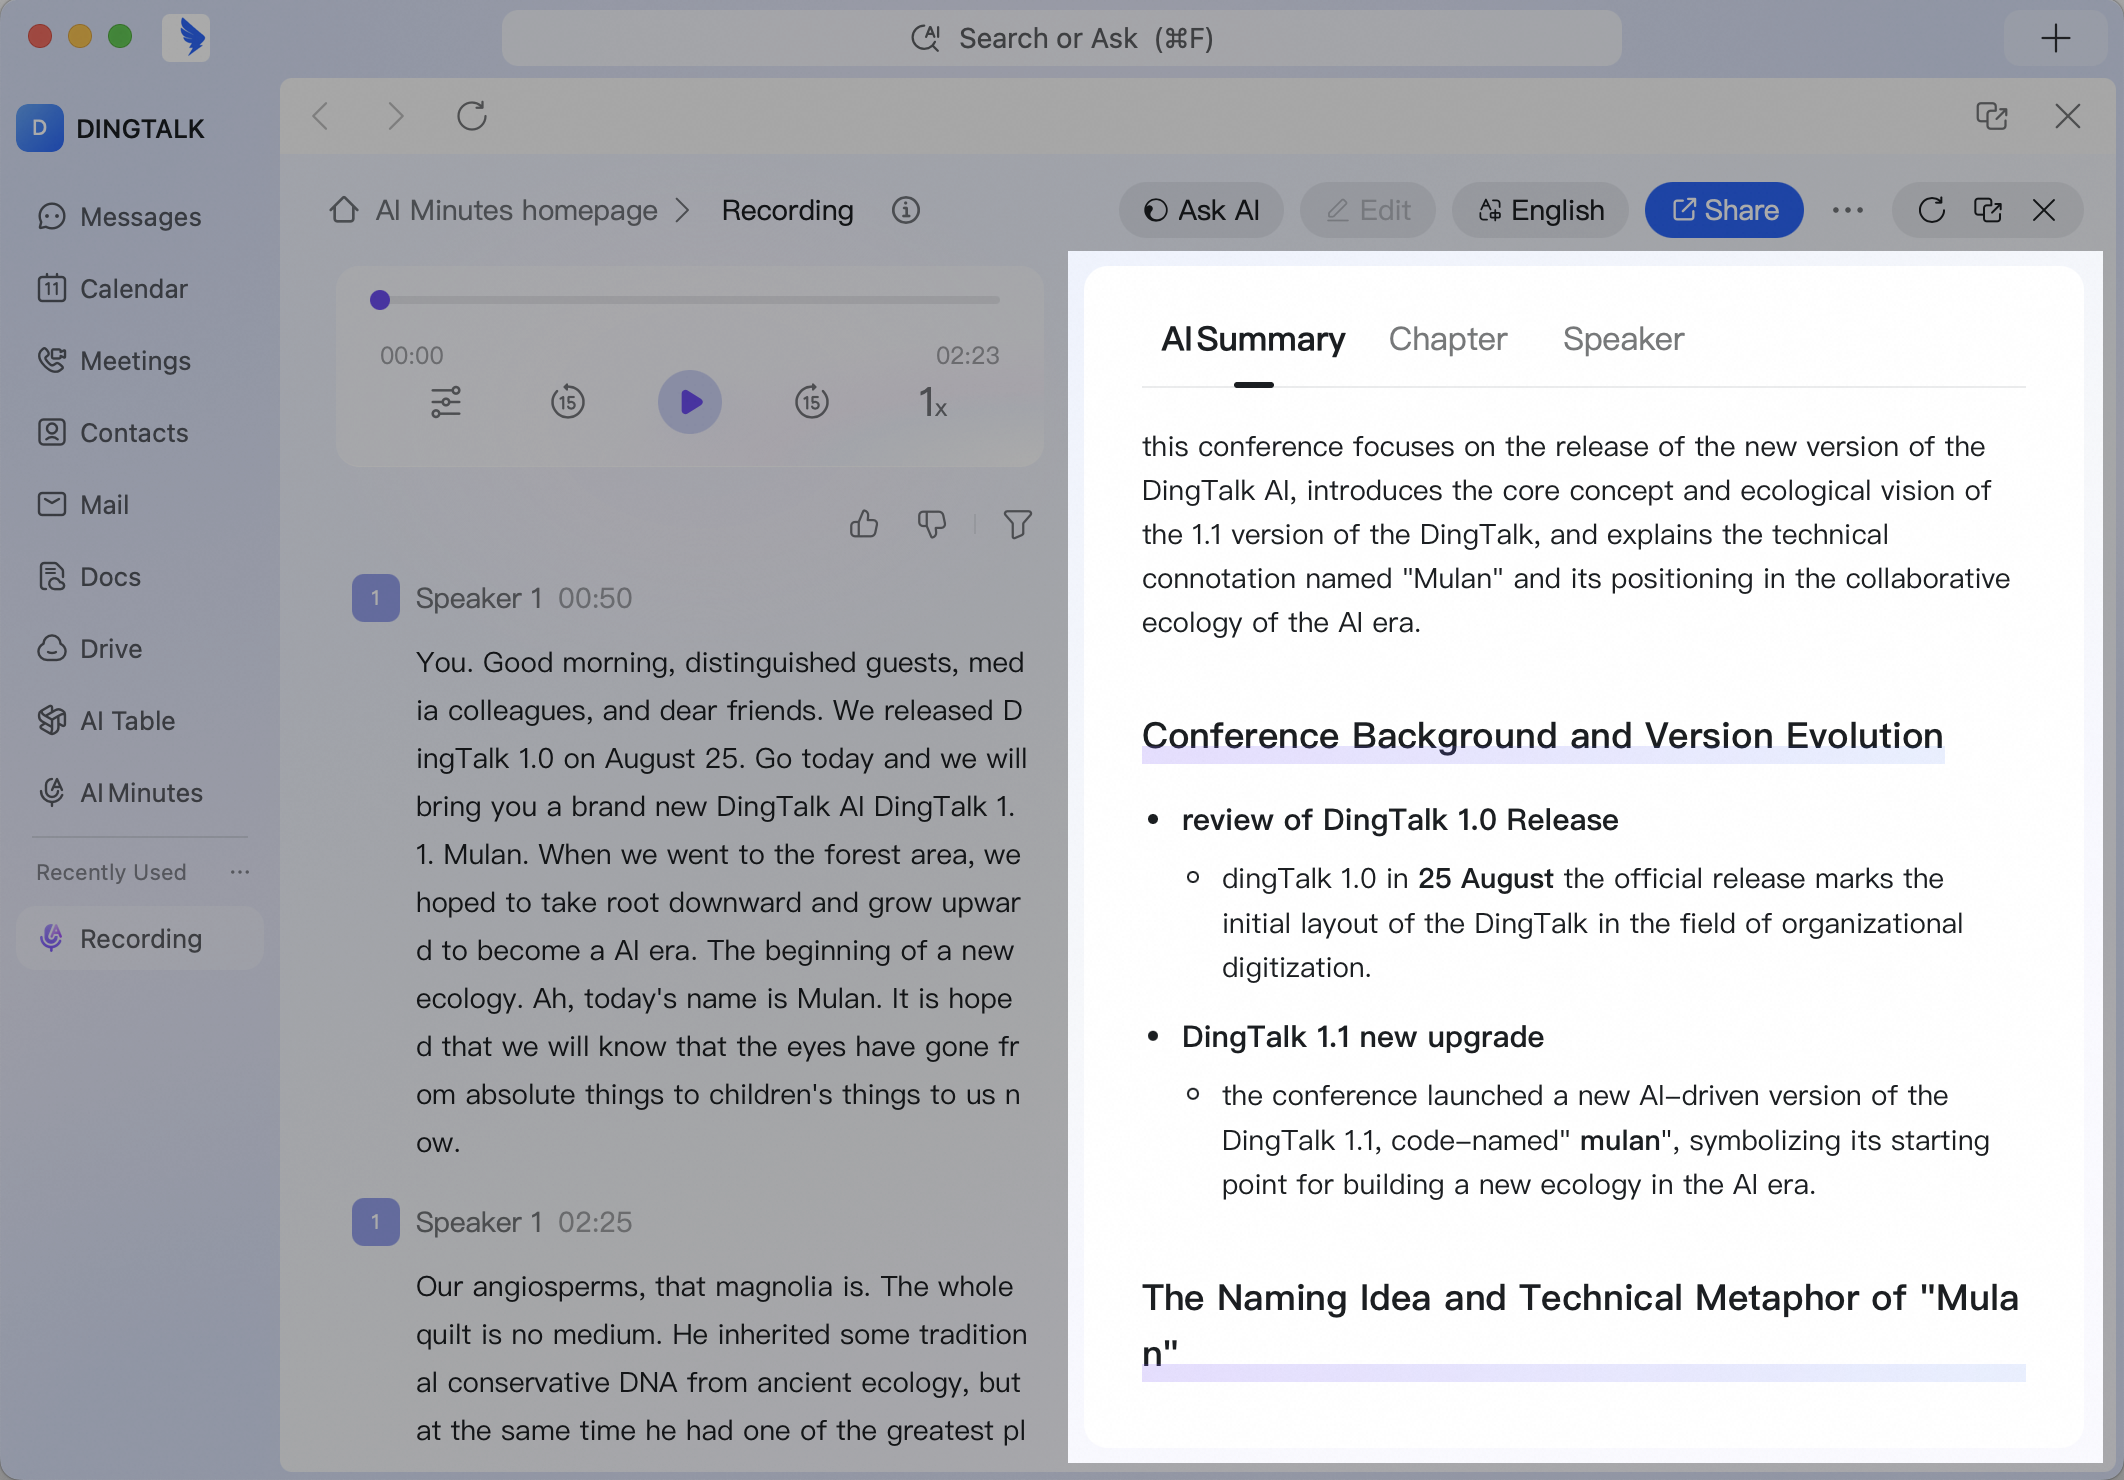Give the transcript a thumbs up
Viewport: 2124px width, 1480px height.
click(x=864, y=524)
